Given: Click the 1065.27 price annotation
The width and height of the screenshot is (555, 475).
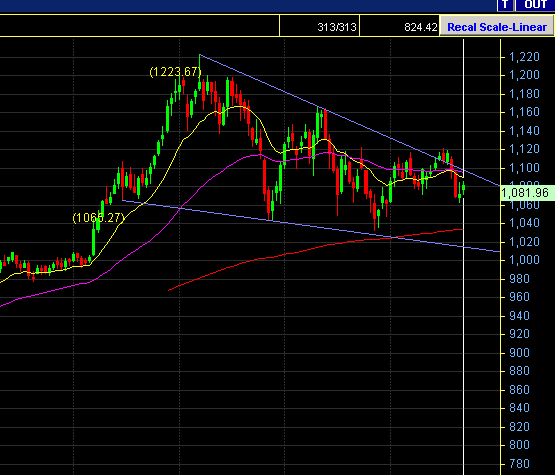Looking at the screenshot, I should pyautogui.click(x=98, y=218).
